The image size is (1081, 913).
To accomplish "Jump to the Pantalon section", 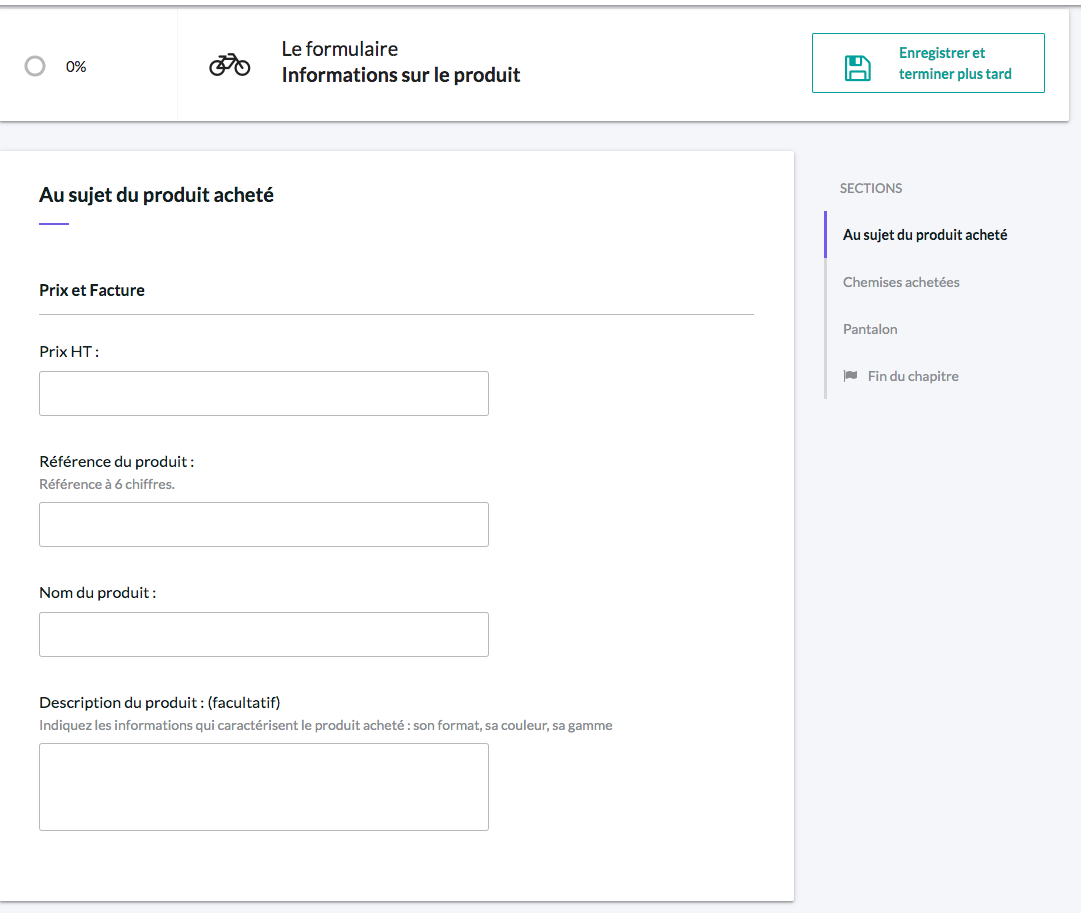I will pos(870,329).
